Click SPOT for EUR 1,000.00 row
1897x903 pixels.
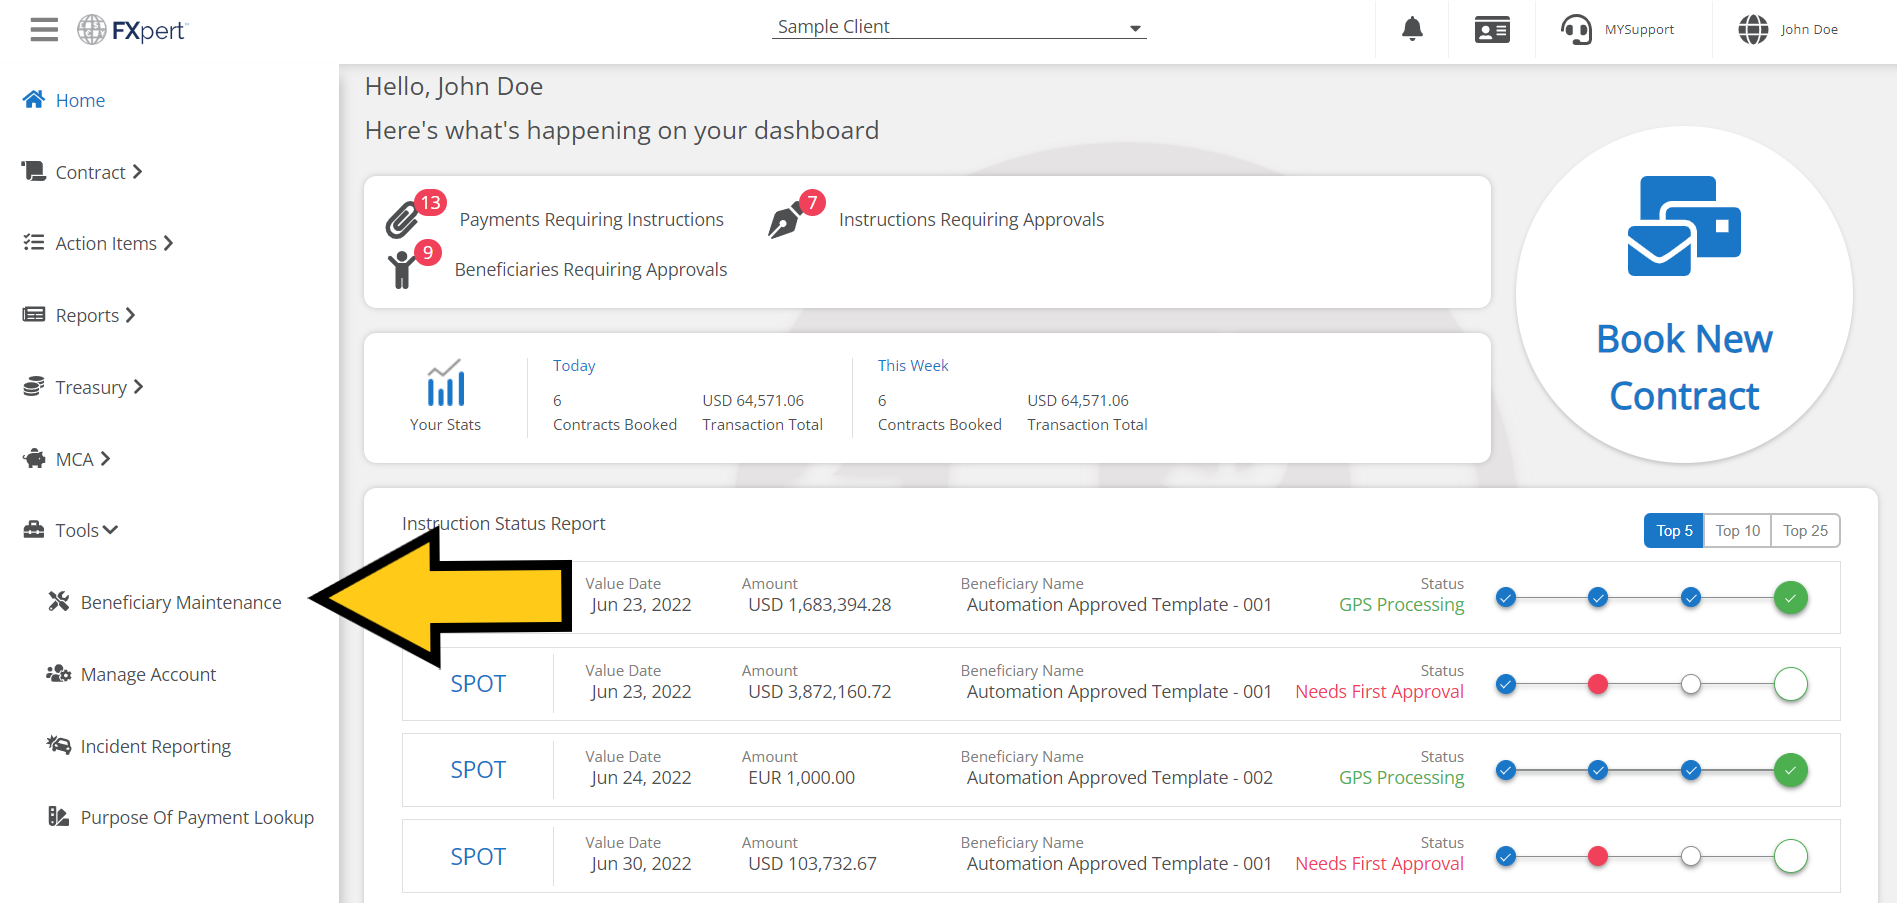click(478, 770)
